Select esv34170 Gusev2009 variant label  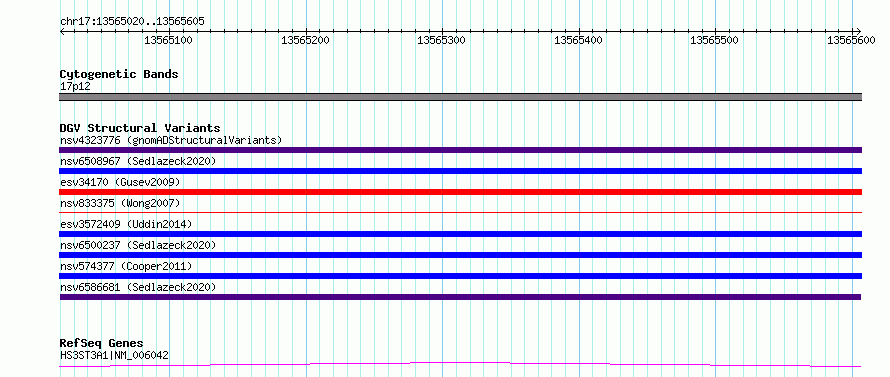(120, 182)
